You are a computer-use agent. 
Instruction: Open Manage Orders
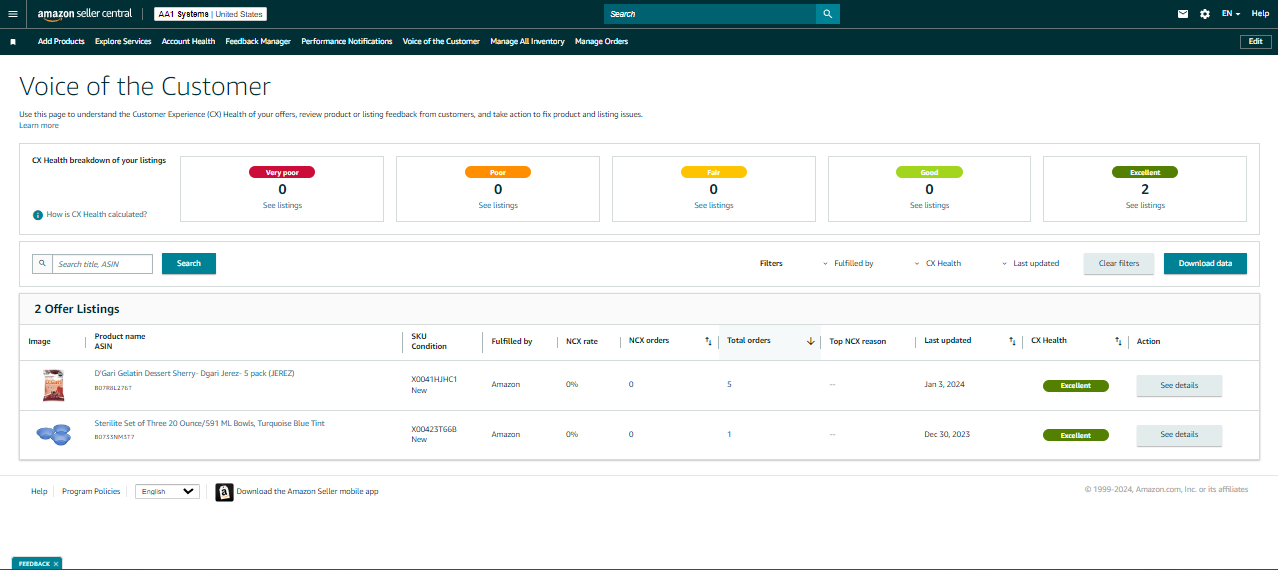602,42
